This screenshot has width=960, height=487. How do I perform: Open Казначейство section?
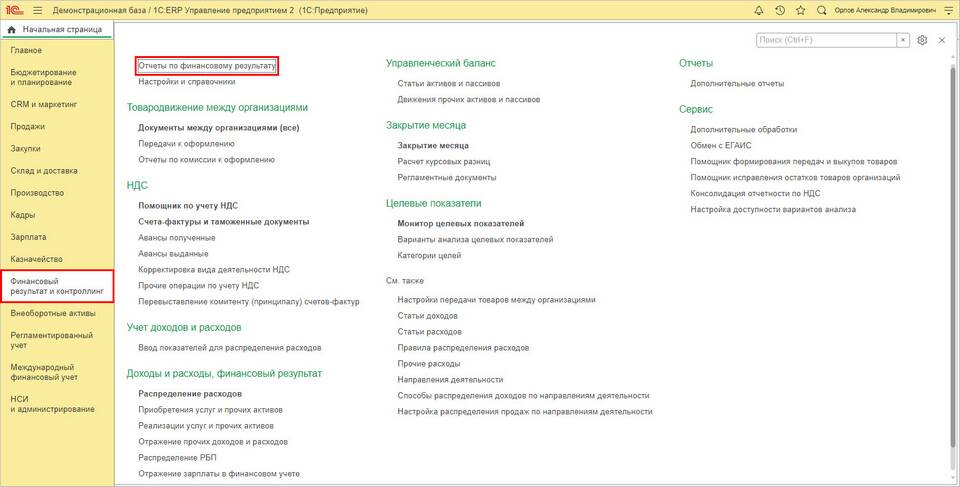click(37, 259)
